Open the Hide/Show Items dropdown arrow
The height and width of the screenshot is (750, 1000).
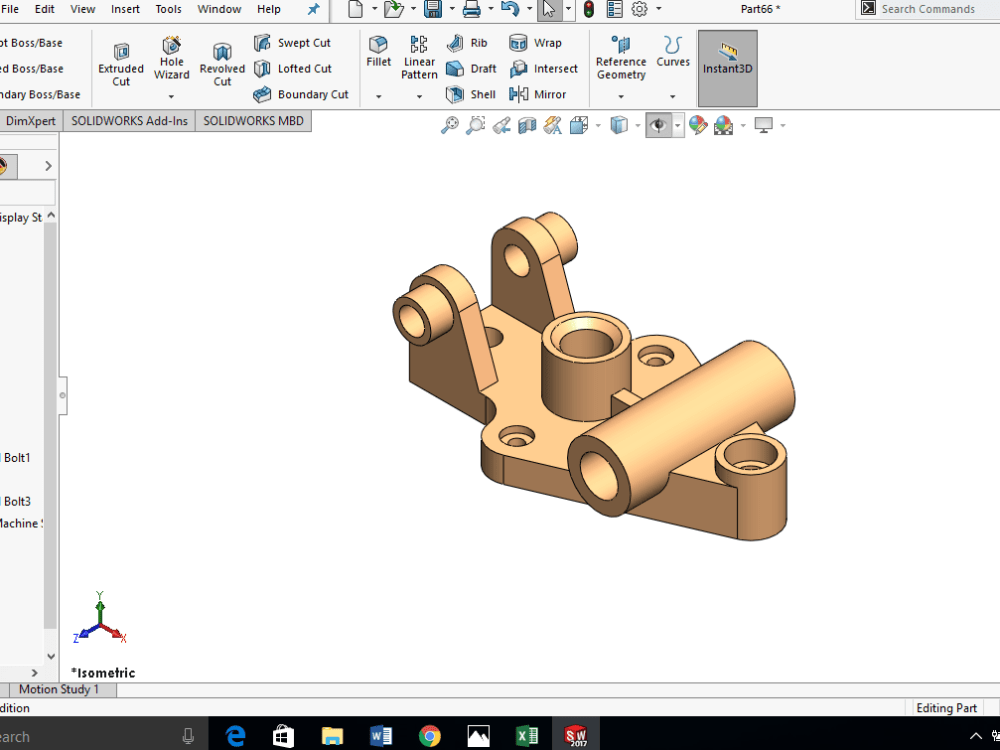click(678, 125)
